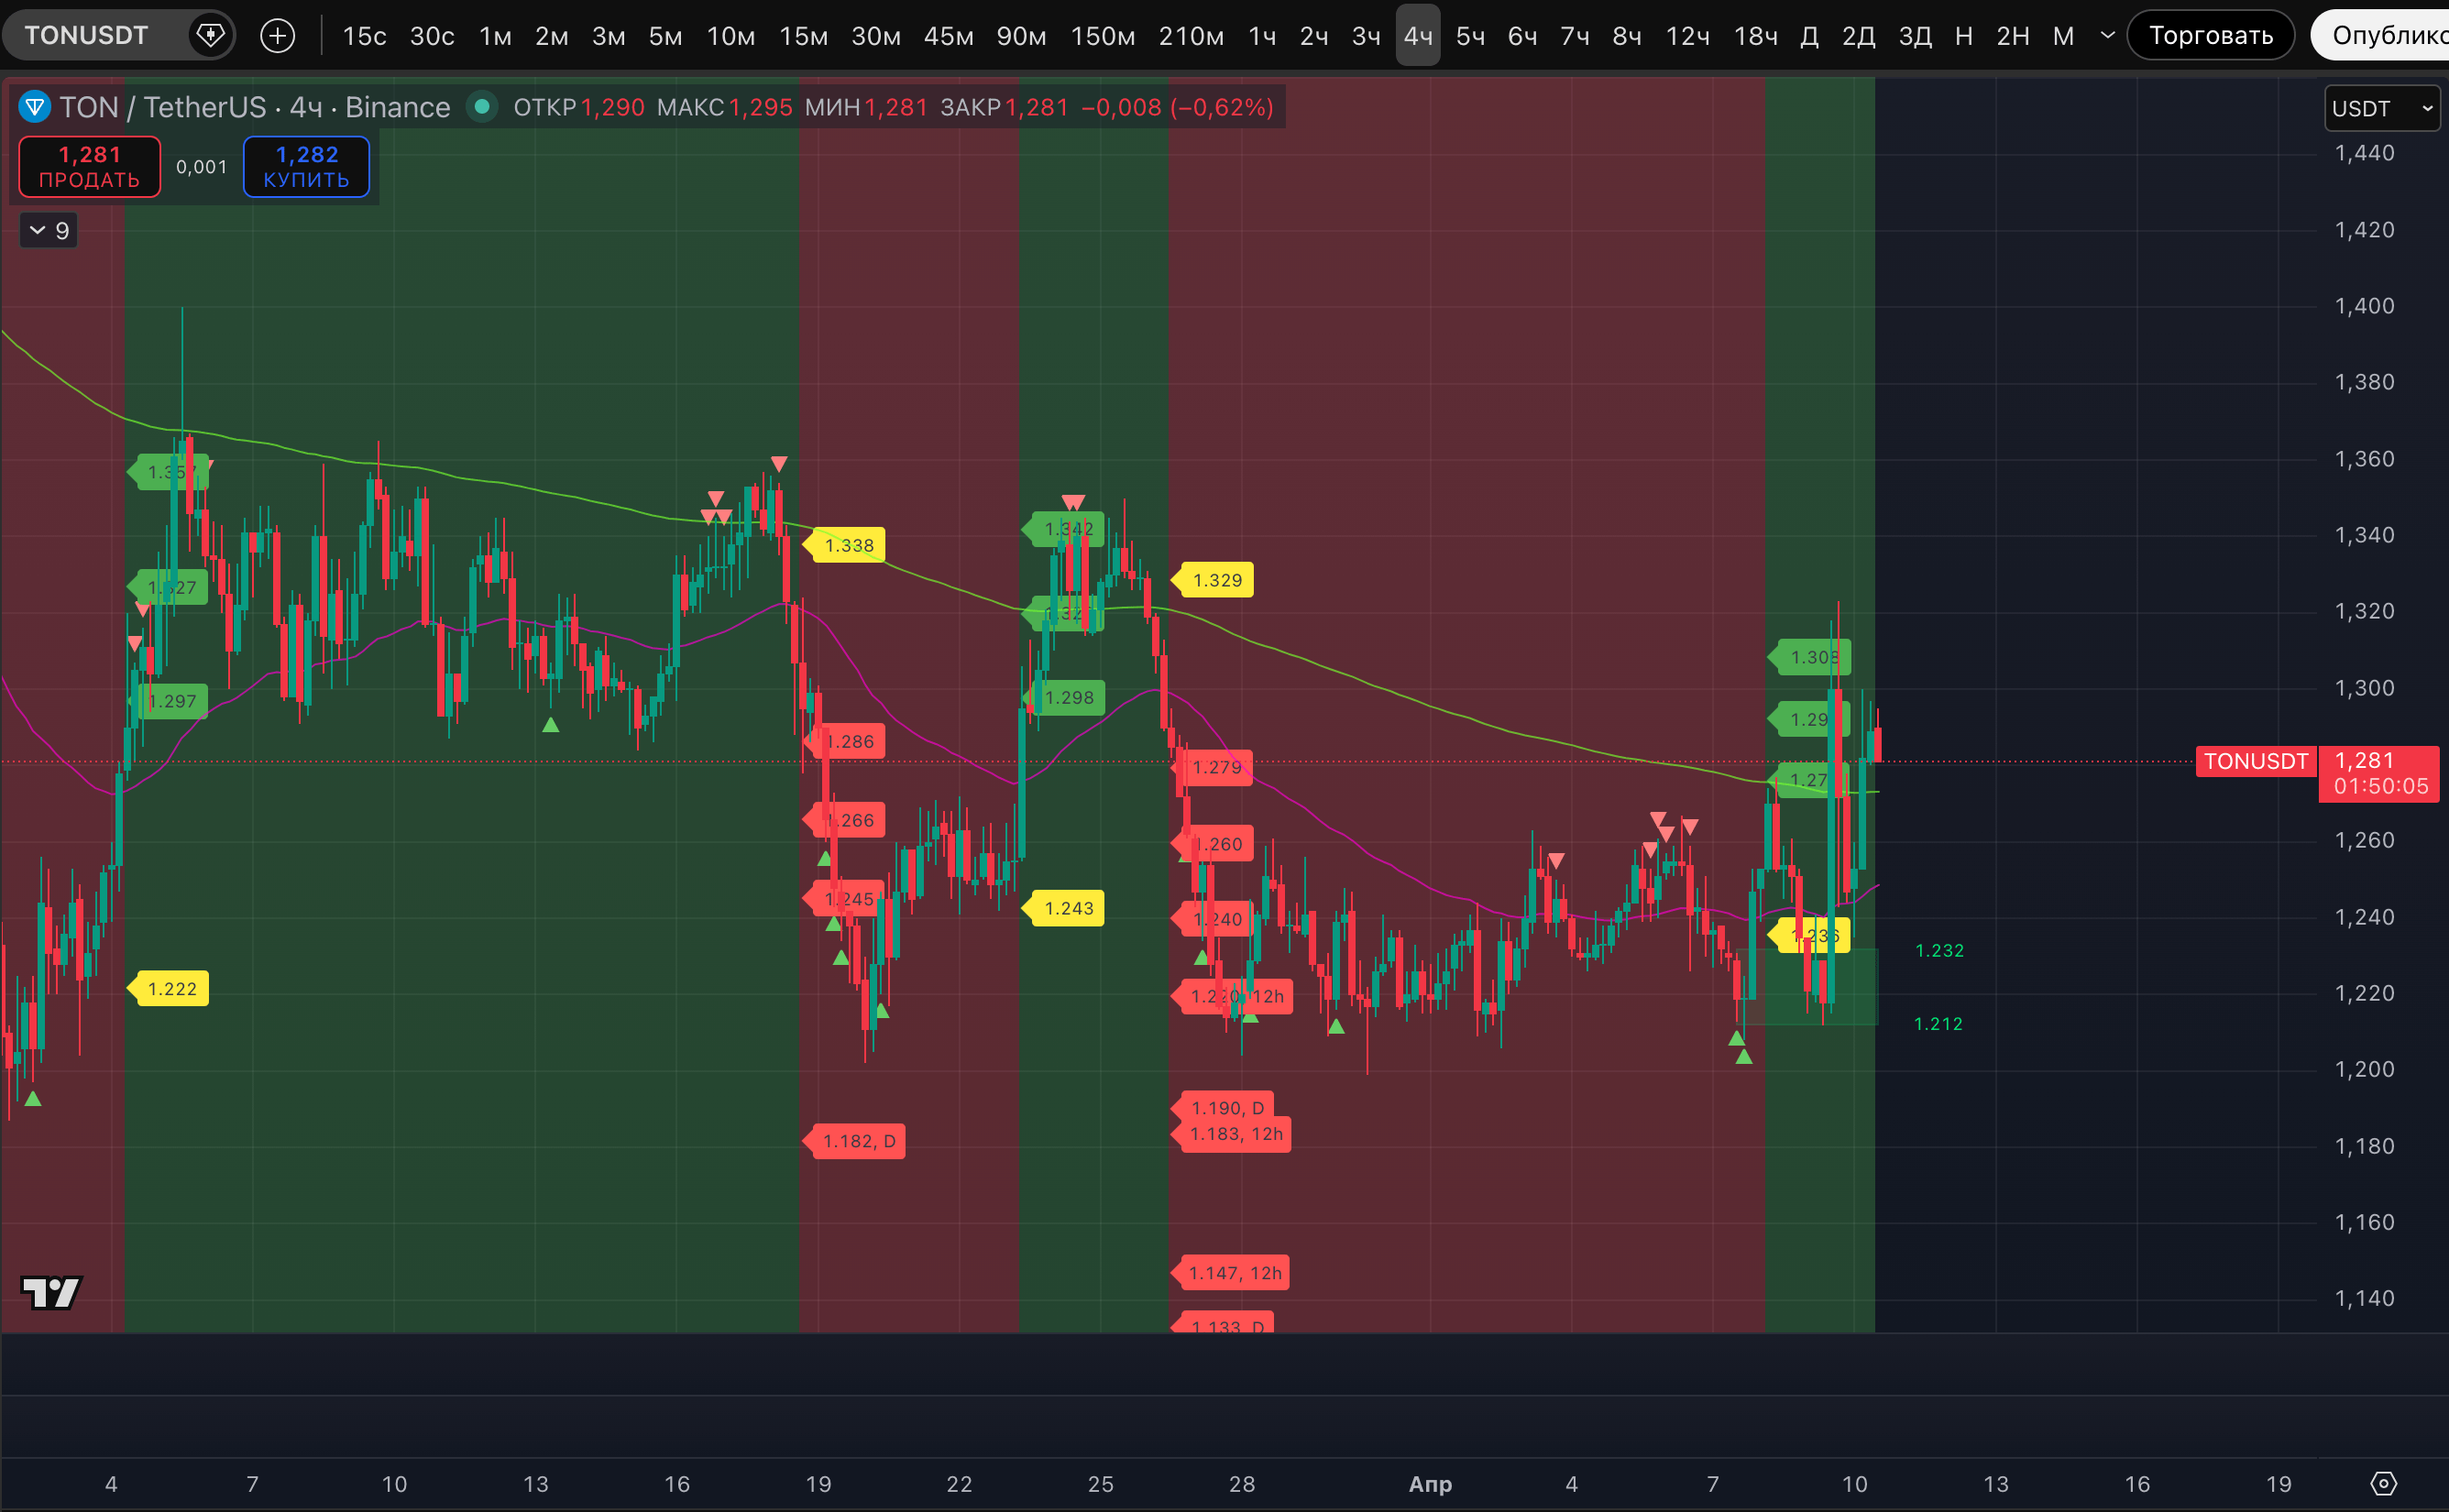Viewport: 2449px width, 1512px height.
Task: Select the 15м timeframe
Action: point(803,36)
